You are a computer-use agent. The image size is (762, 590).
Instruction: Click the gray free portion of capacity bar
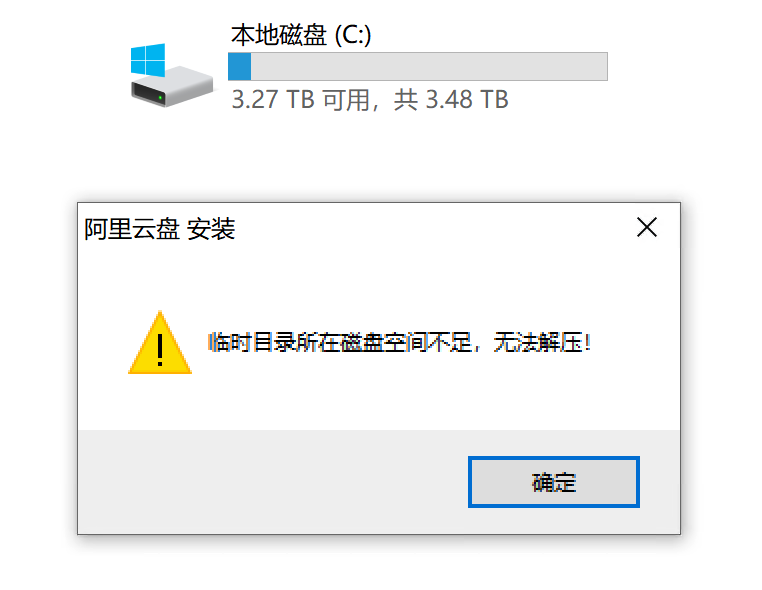(429, 67)
